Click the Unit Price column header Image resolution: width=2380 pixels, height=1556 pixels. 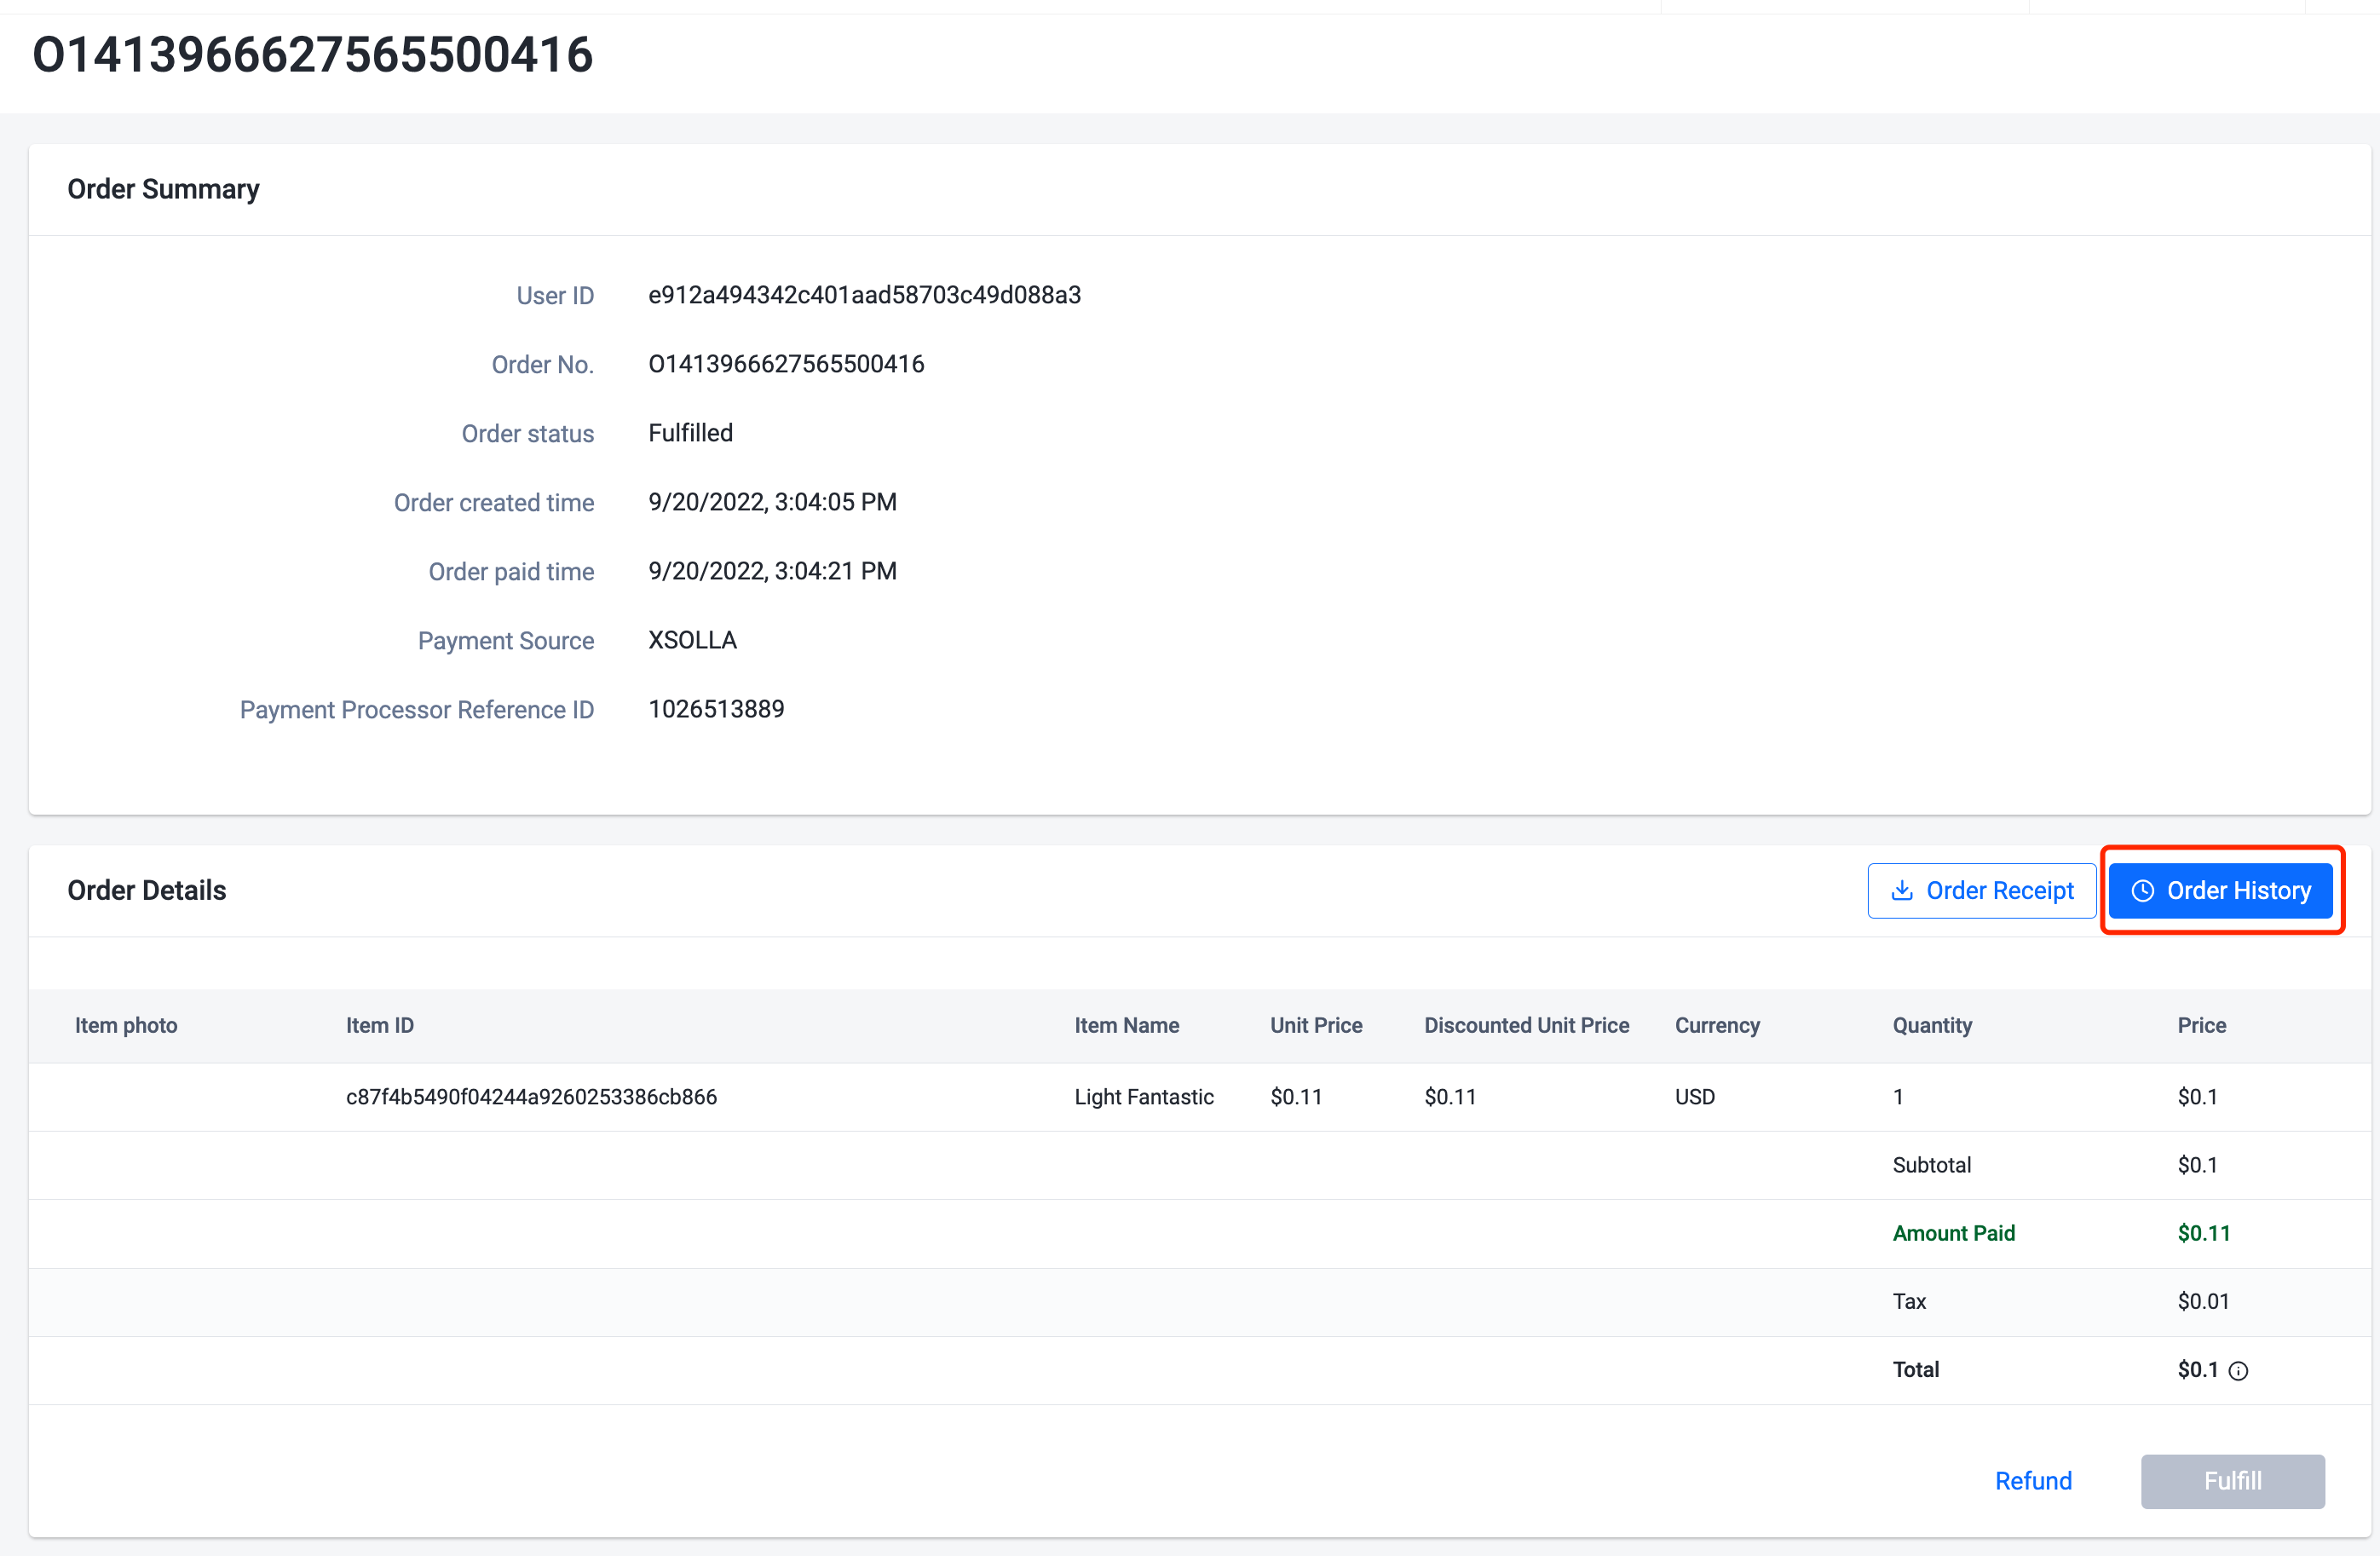tap(1316, 1025)
